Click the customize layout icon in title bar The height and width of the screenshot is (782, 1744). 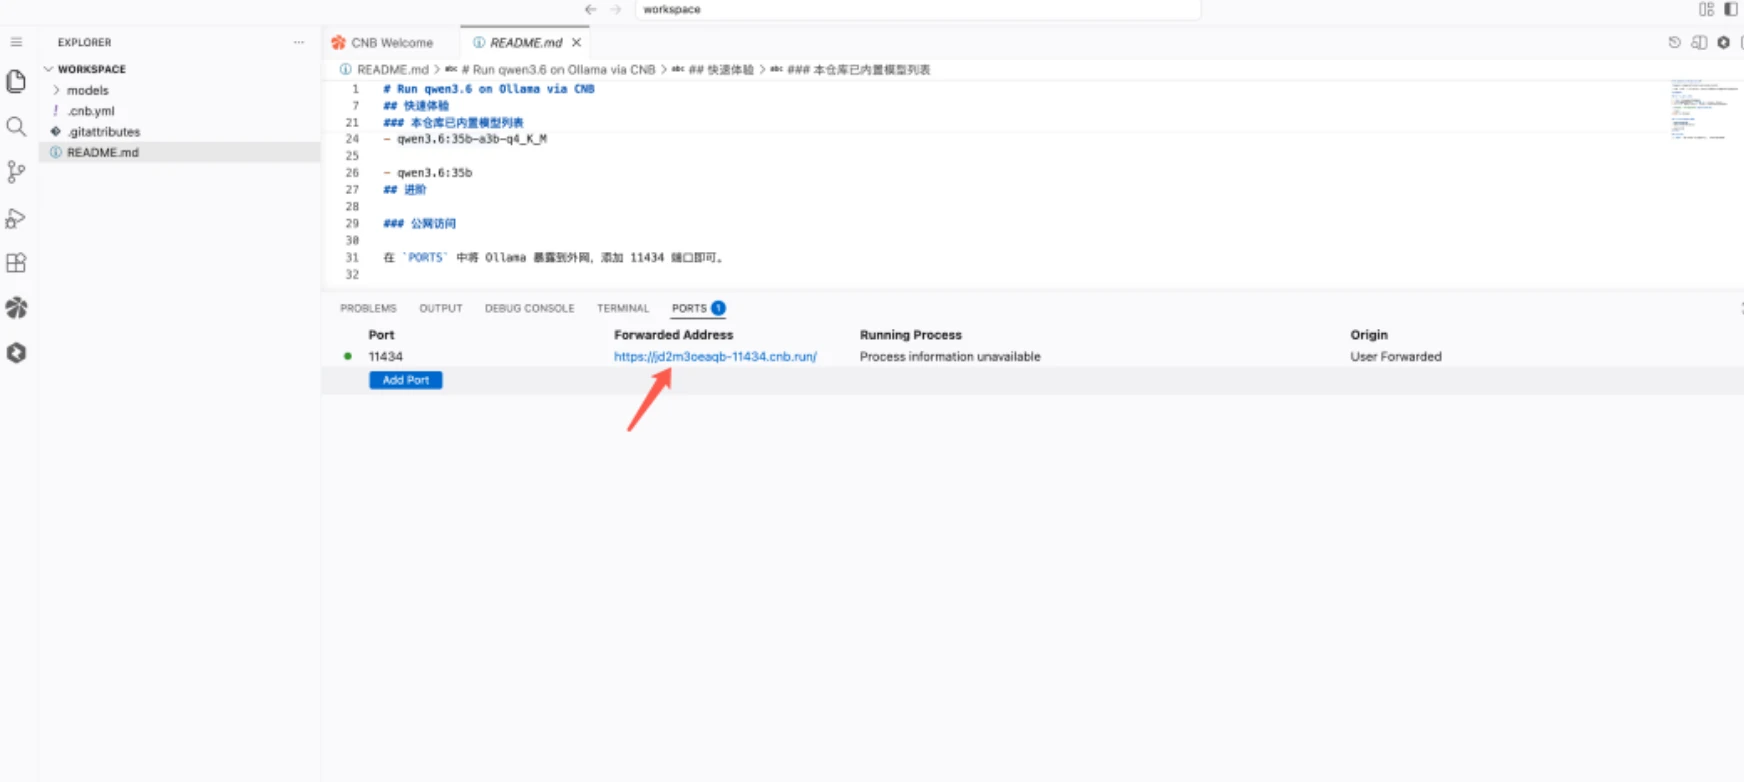click(1706, 9)
